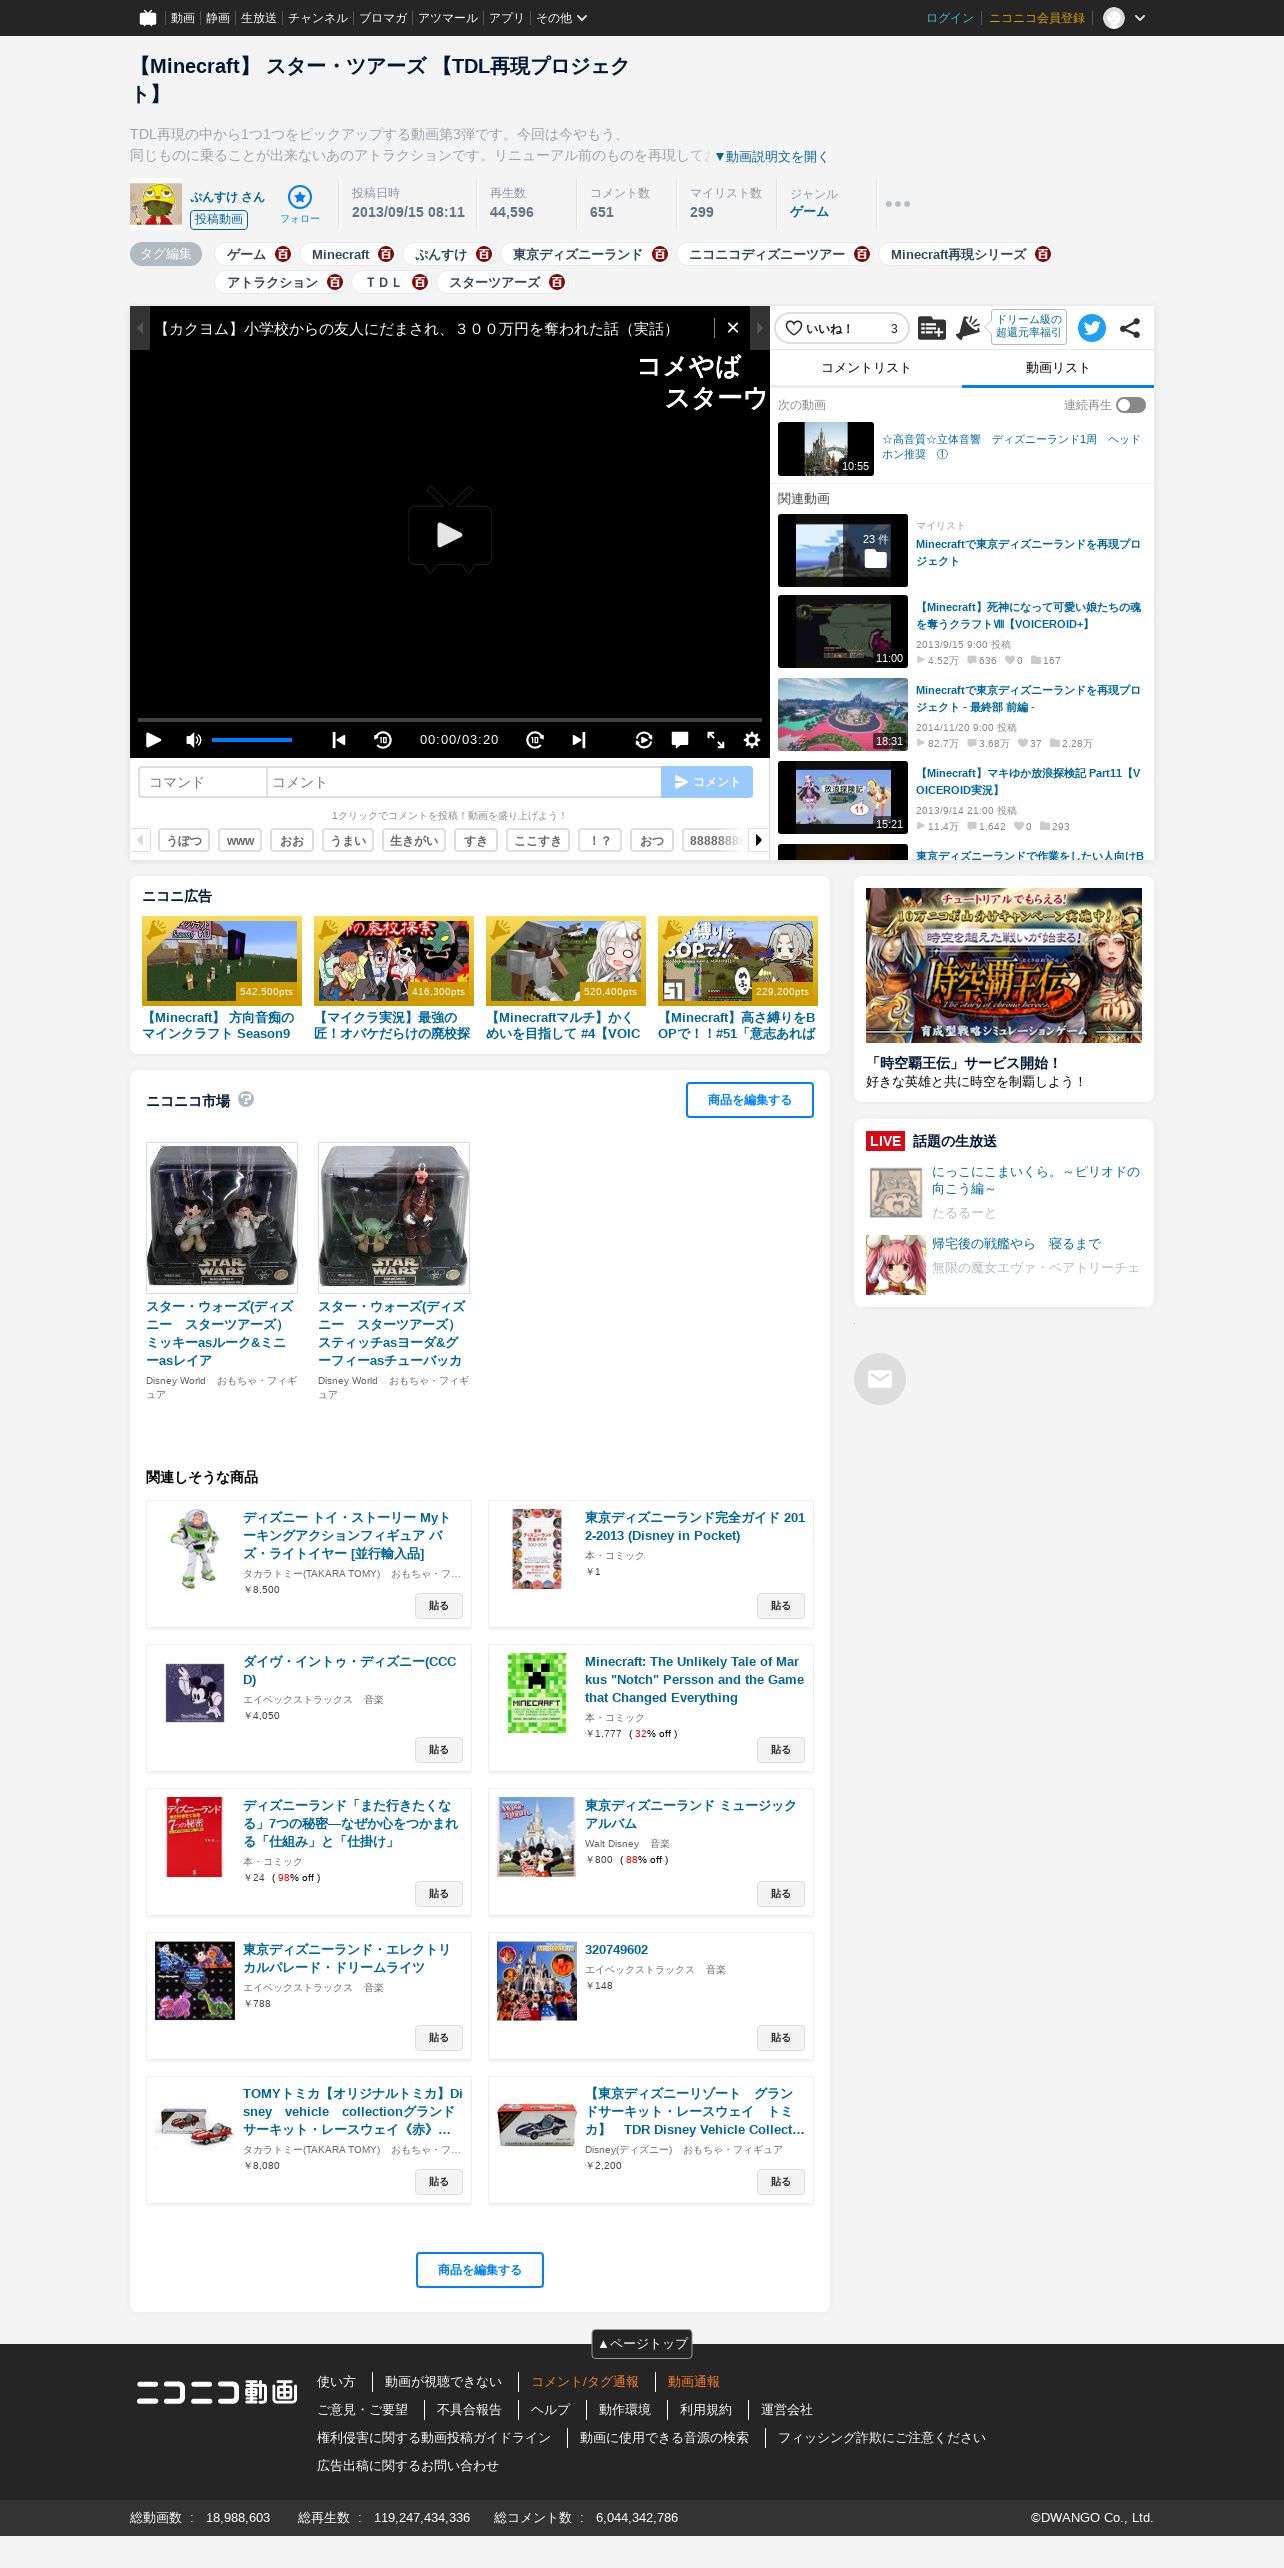The width and height of the screenshot is (1284, 2568).
Task: Skip to the next video in player
Action: pos(579,740)
